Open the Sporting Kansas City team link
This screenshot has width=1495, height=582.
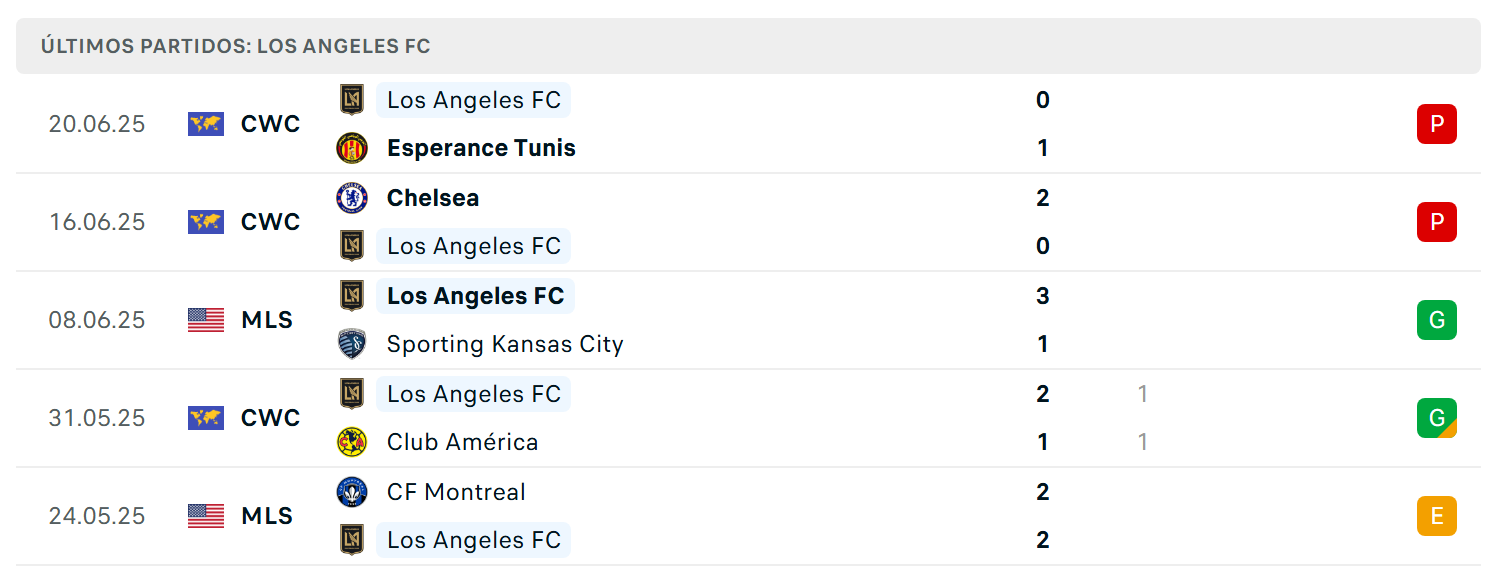point(505,344)
